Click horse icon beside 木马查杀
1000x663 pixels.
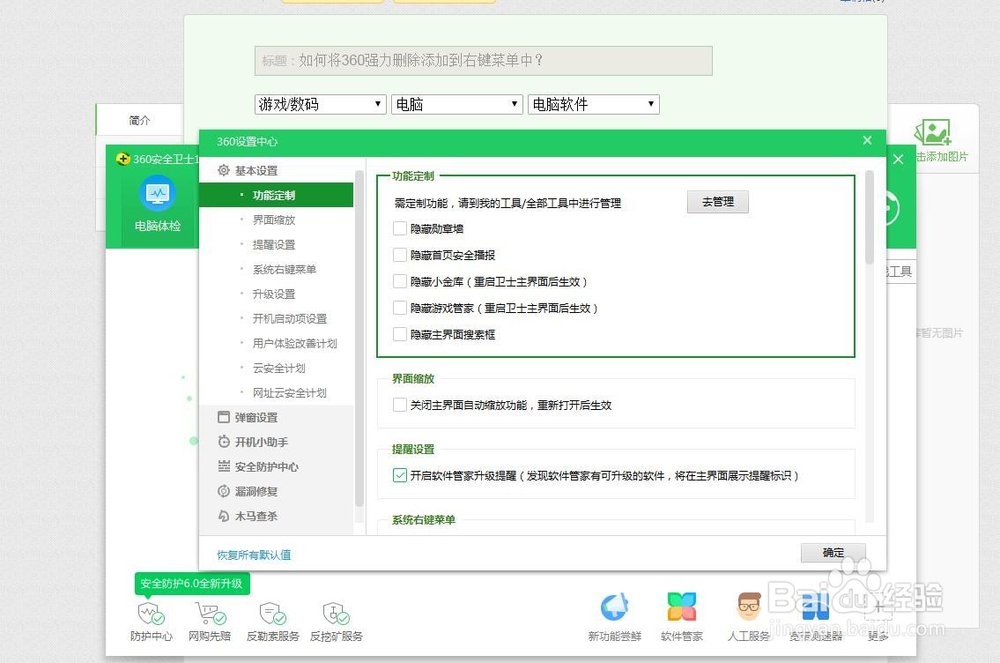click(x=223, y=516)
